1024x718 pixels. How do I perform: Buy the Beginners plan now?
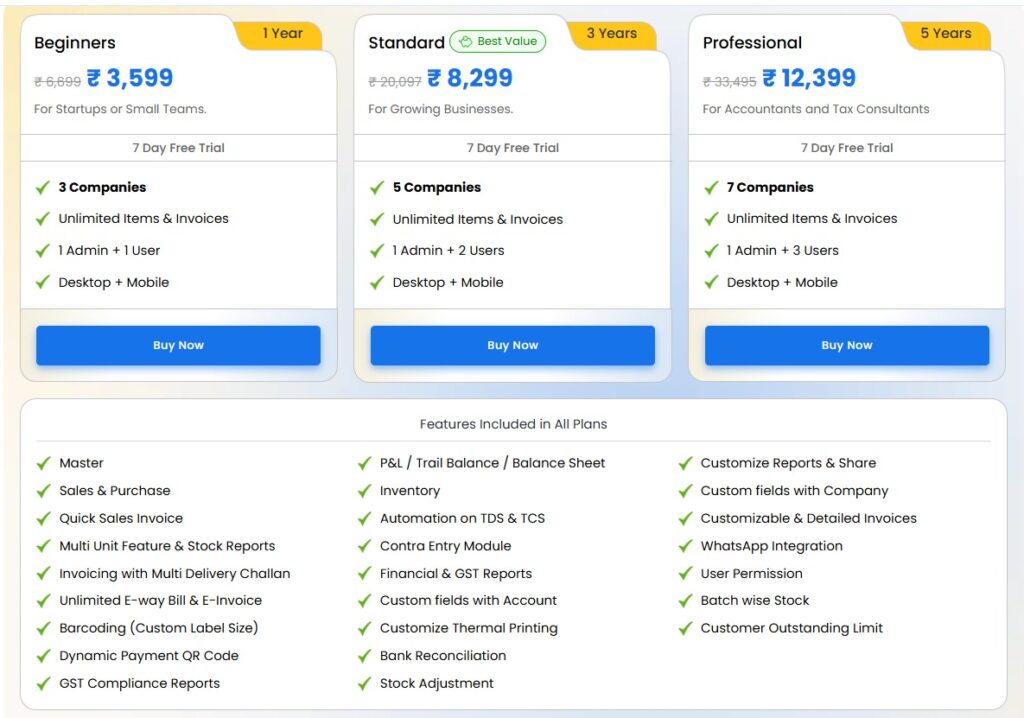tap(178, 345)
